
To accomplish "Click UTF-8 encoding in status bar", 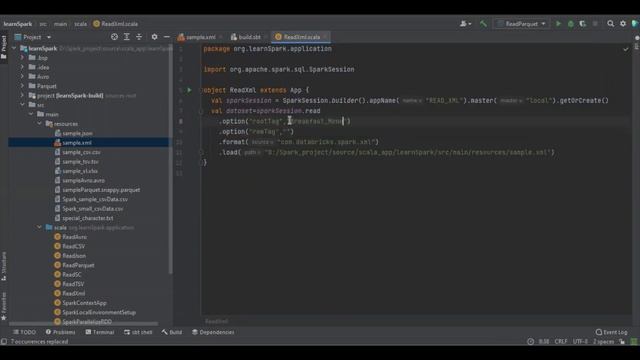I will [x=580, y=342].
